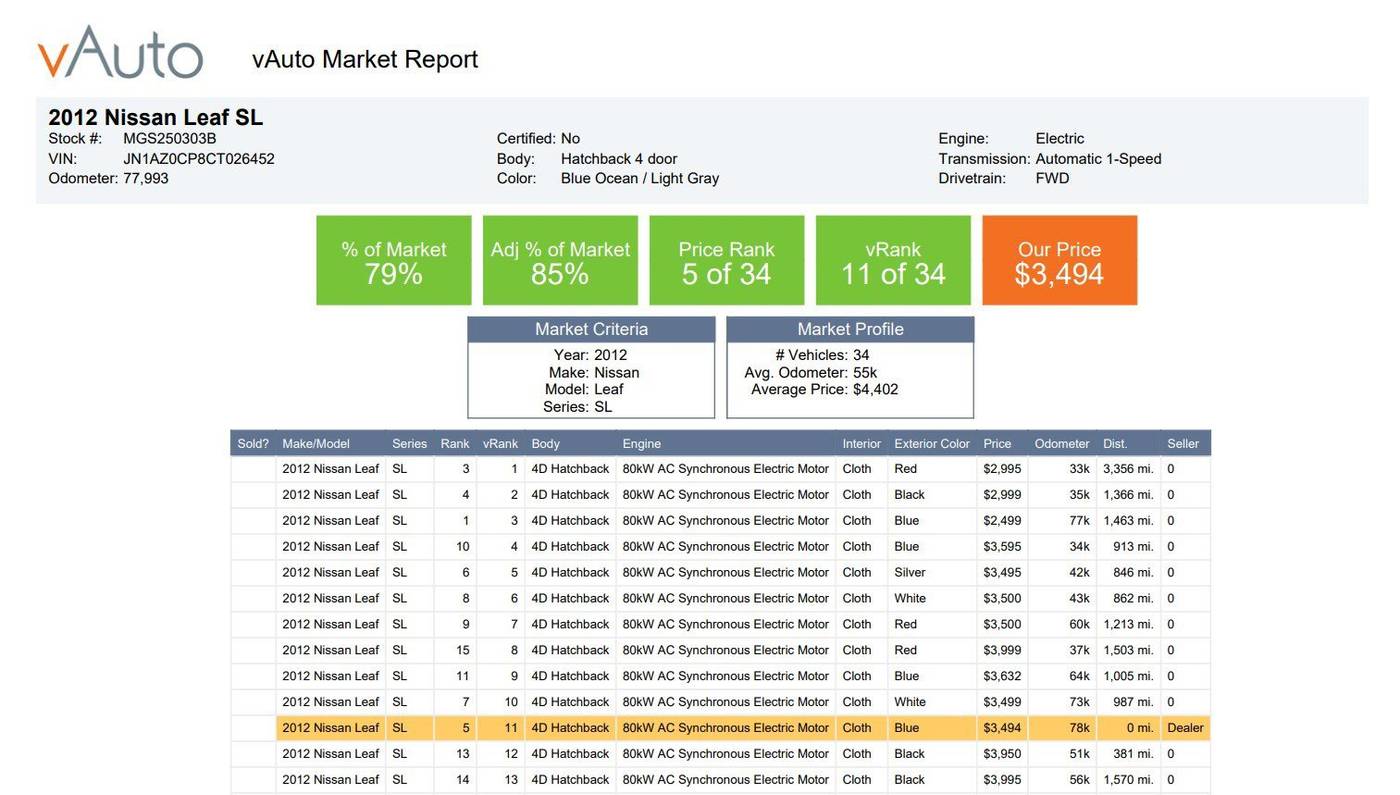Image resolution: width=1400 pixels, height=795 pixels.
Task: Click the Market Criteria panel header
Action: (x=591, y=329)
